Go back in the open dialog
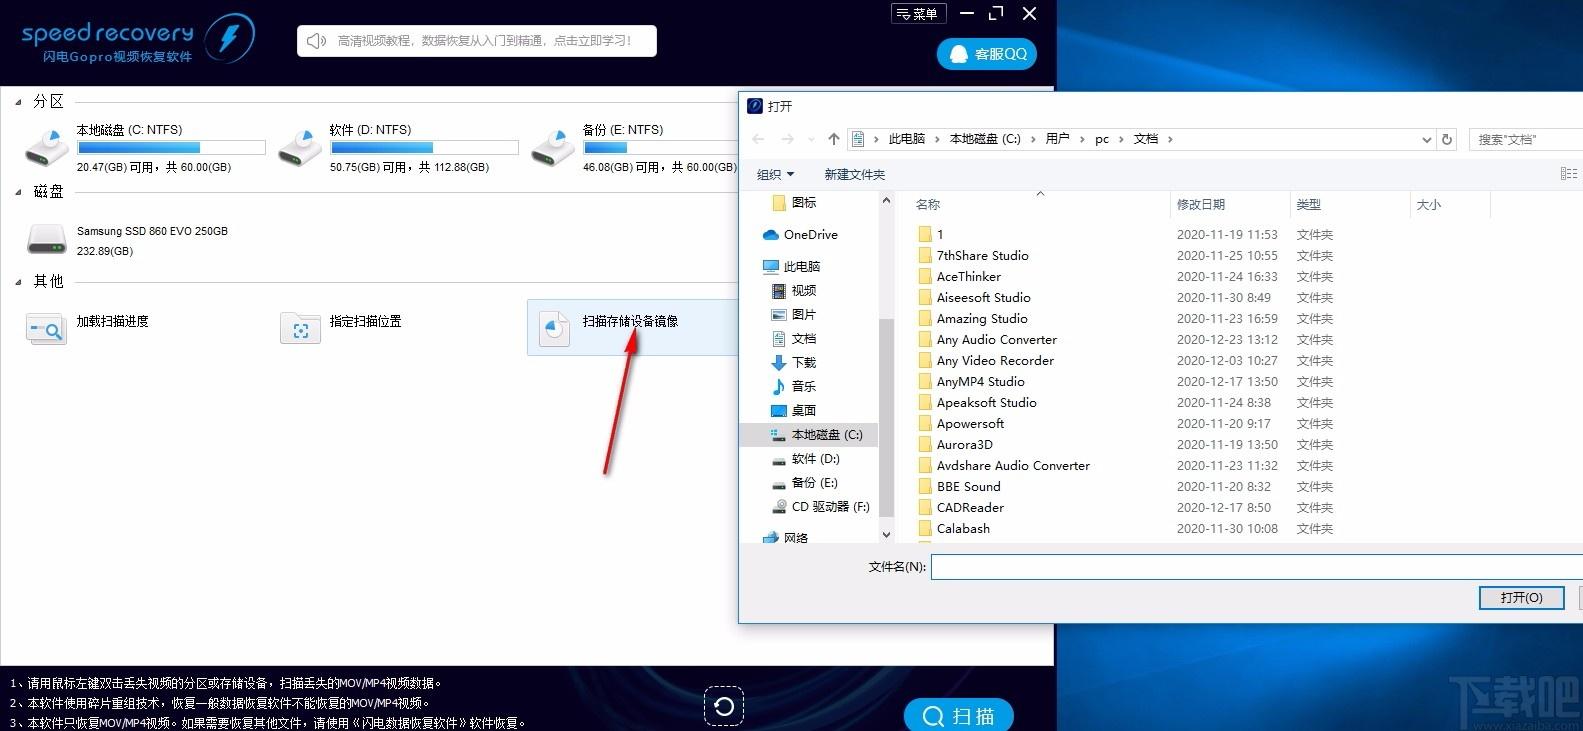This screenshot has height=731, width=1583. (758, 139)
